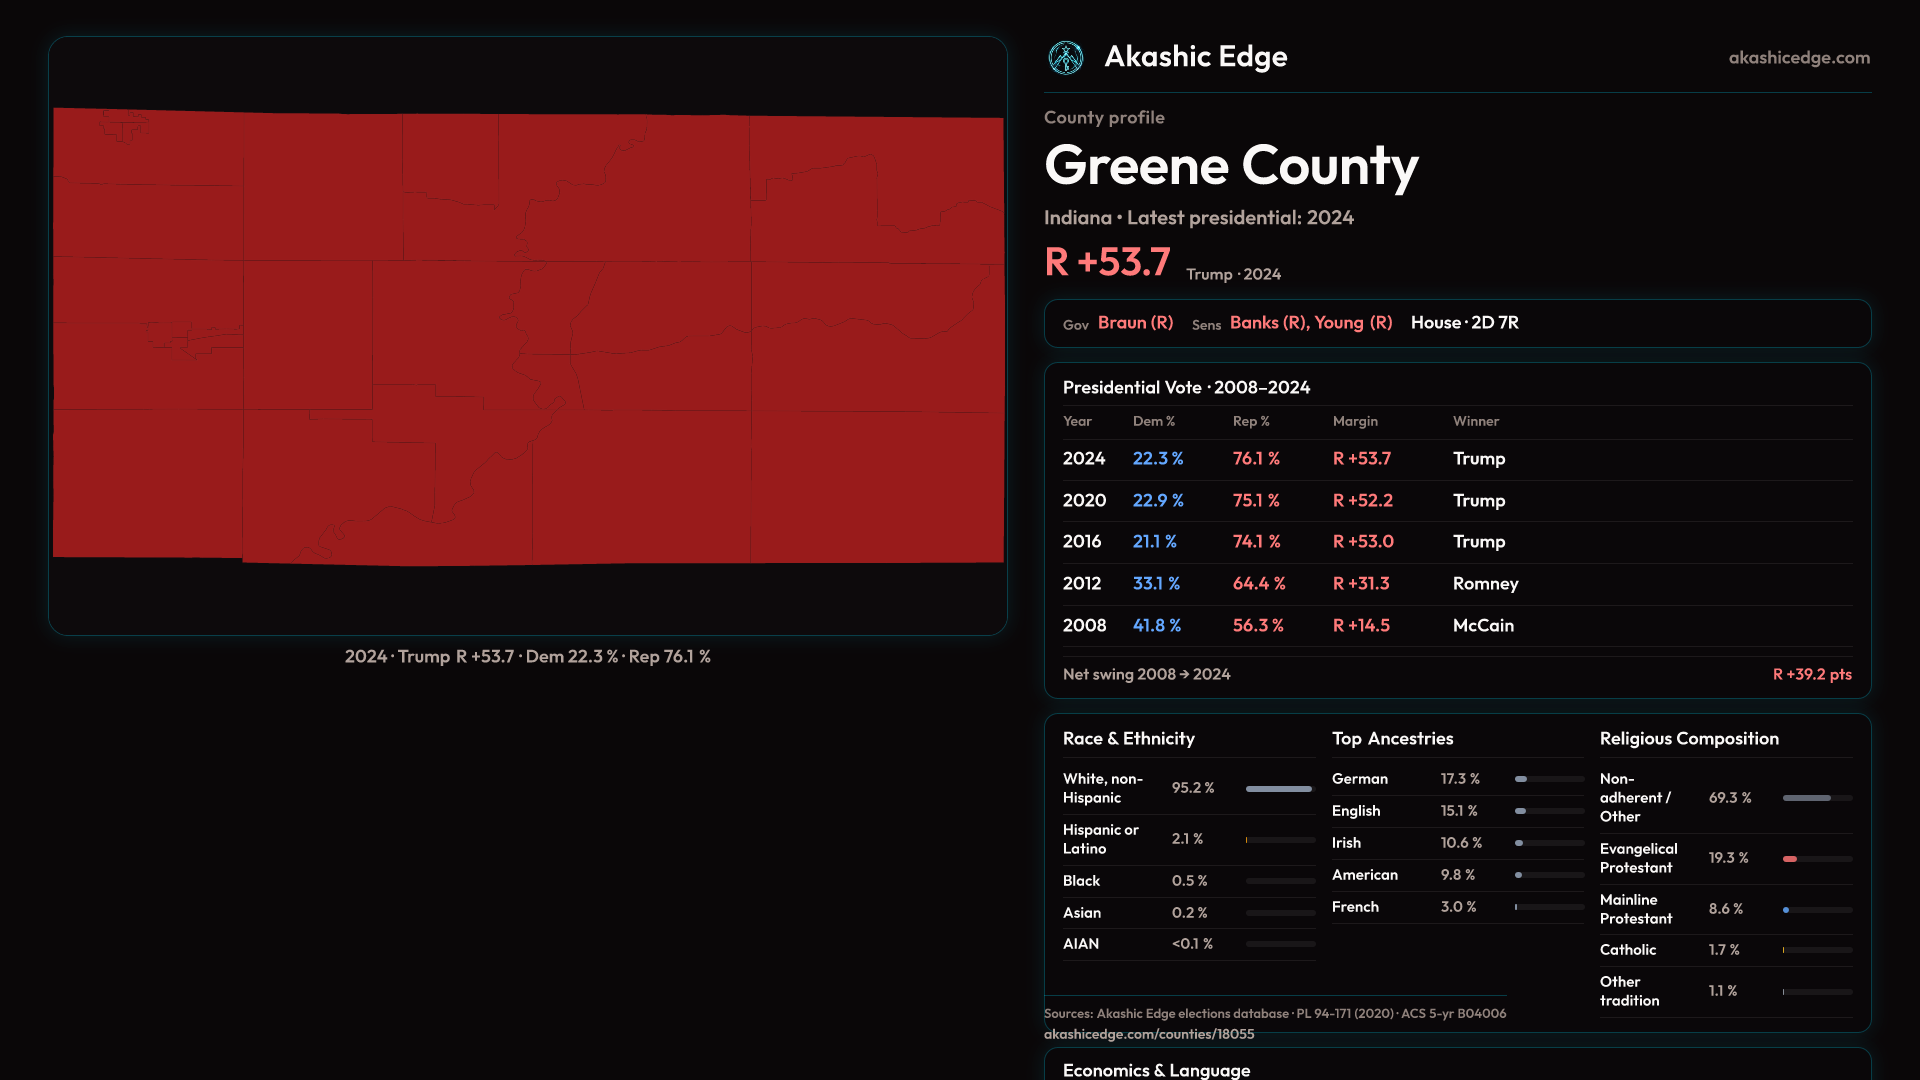Click the red county map area

click(528, 336)
